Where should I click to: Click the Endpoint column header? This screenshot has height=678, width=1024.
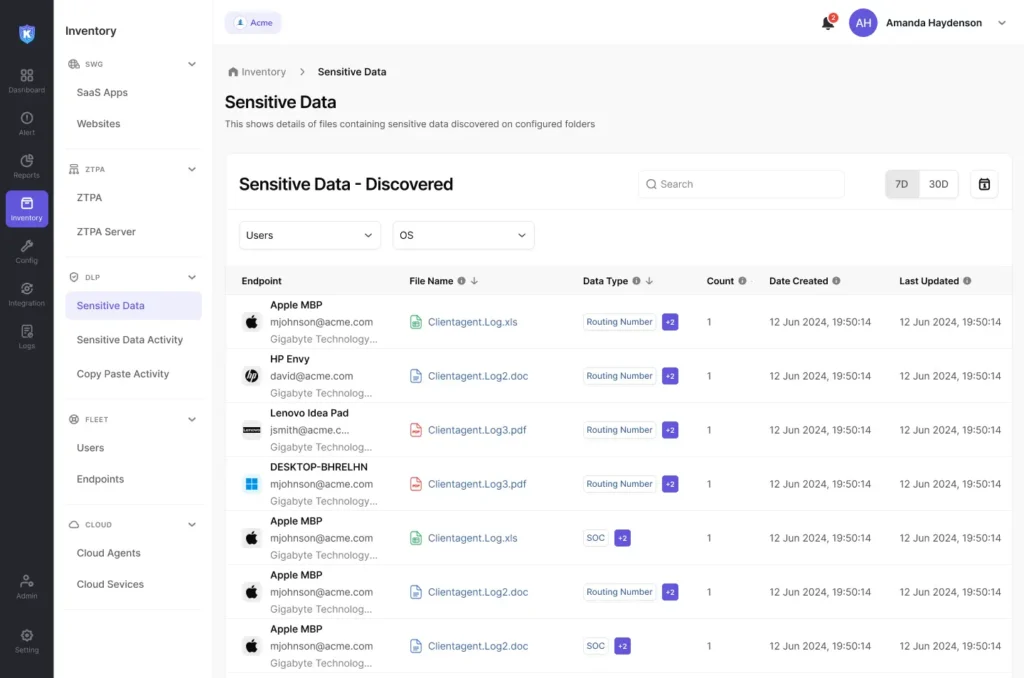(261, 281)
